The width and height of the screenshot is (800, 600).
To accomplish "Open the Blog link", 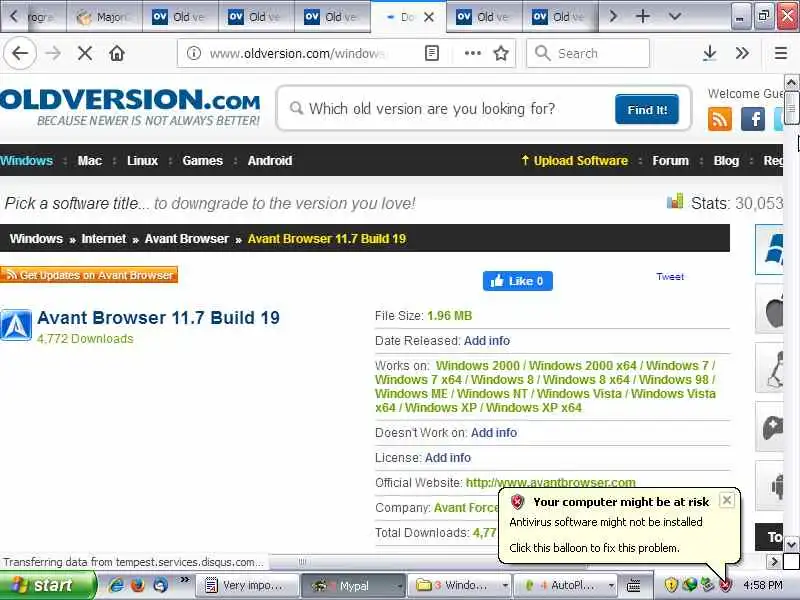I will coord(726,161).
